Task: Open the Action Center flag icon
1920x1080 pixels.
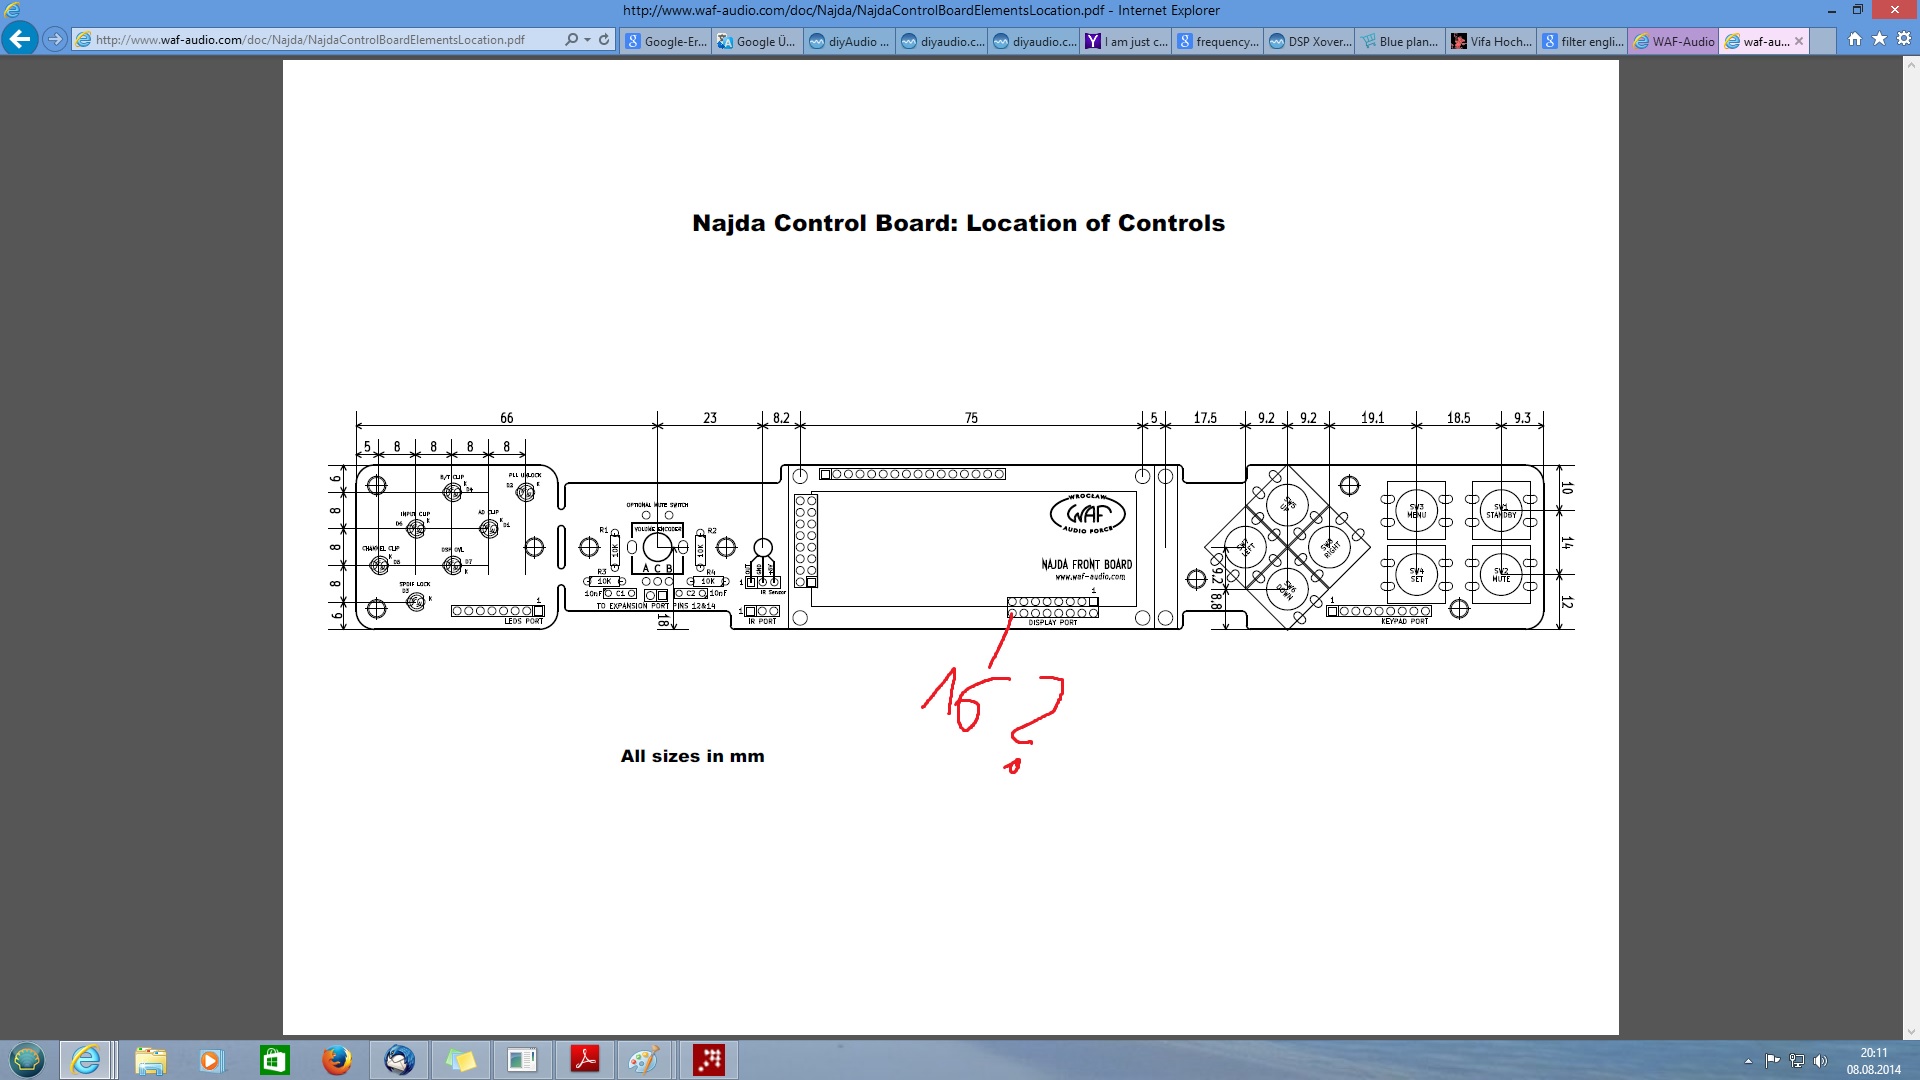Action: click(x=1772, y=1061)
